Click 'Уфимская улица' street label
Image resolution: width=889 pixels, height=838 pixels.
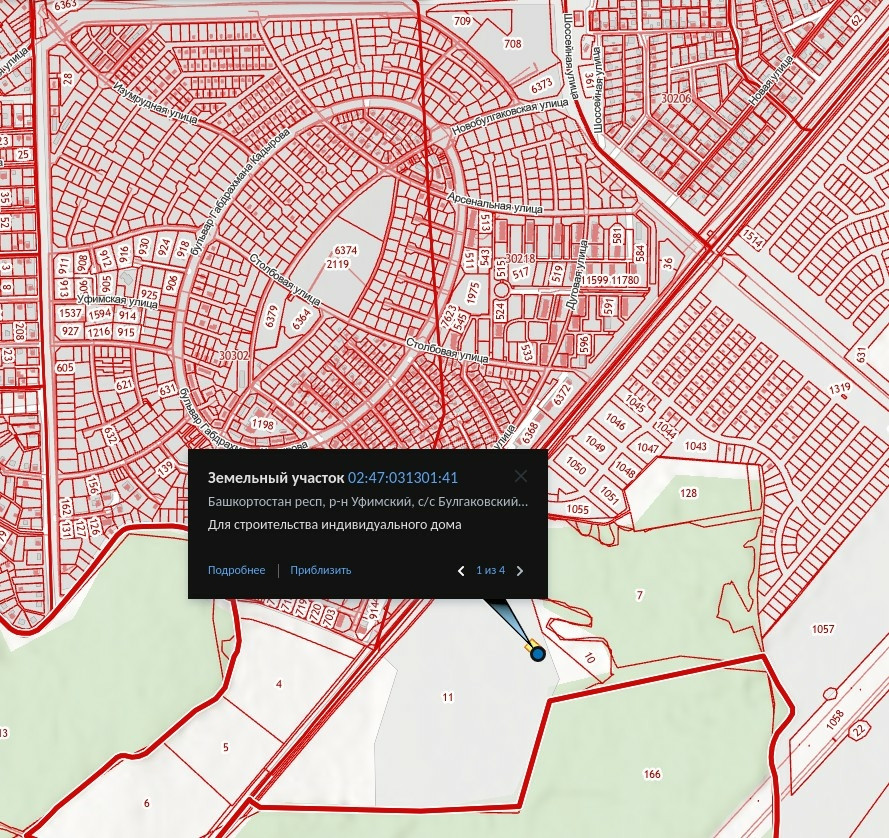117,301
